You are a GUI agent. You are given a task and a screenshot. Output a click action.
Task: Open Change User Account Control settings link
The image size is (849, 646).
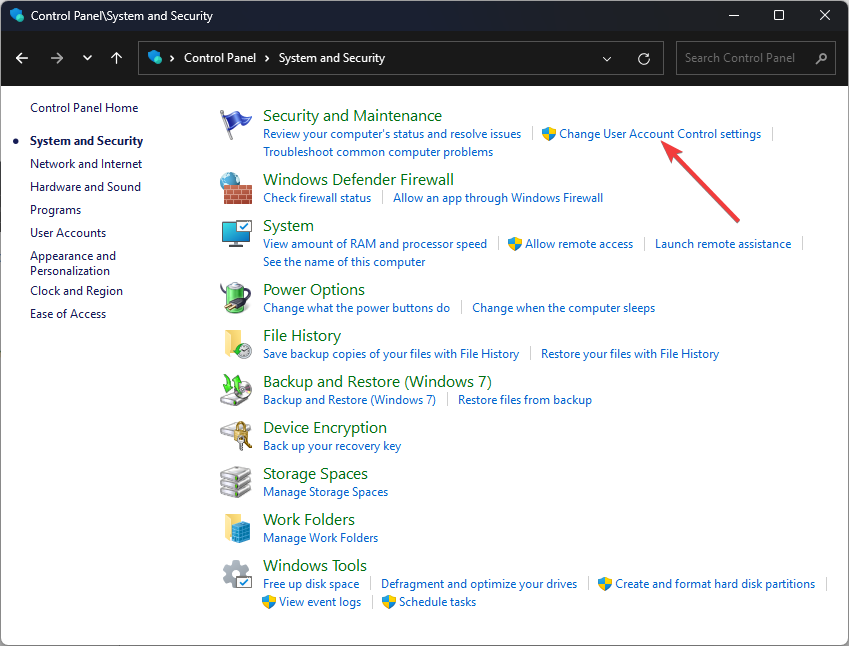tap(660, 134)
